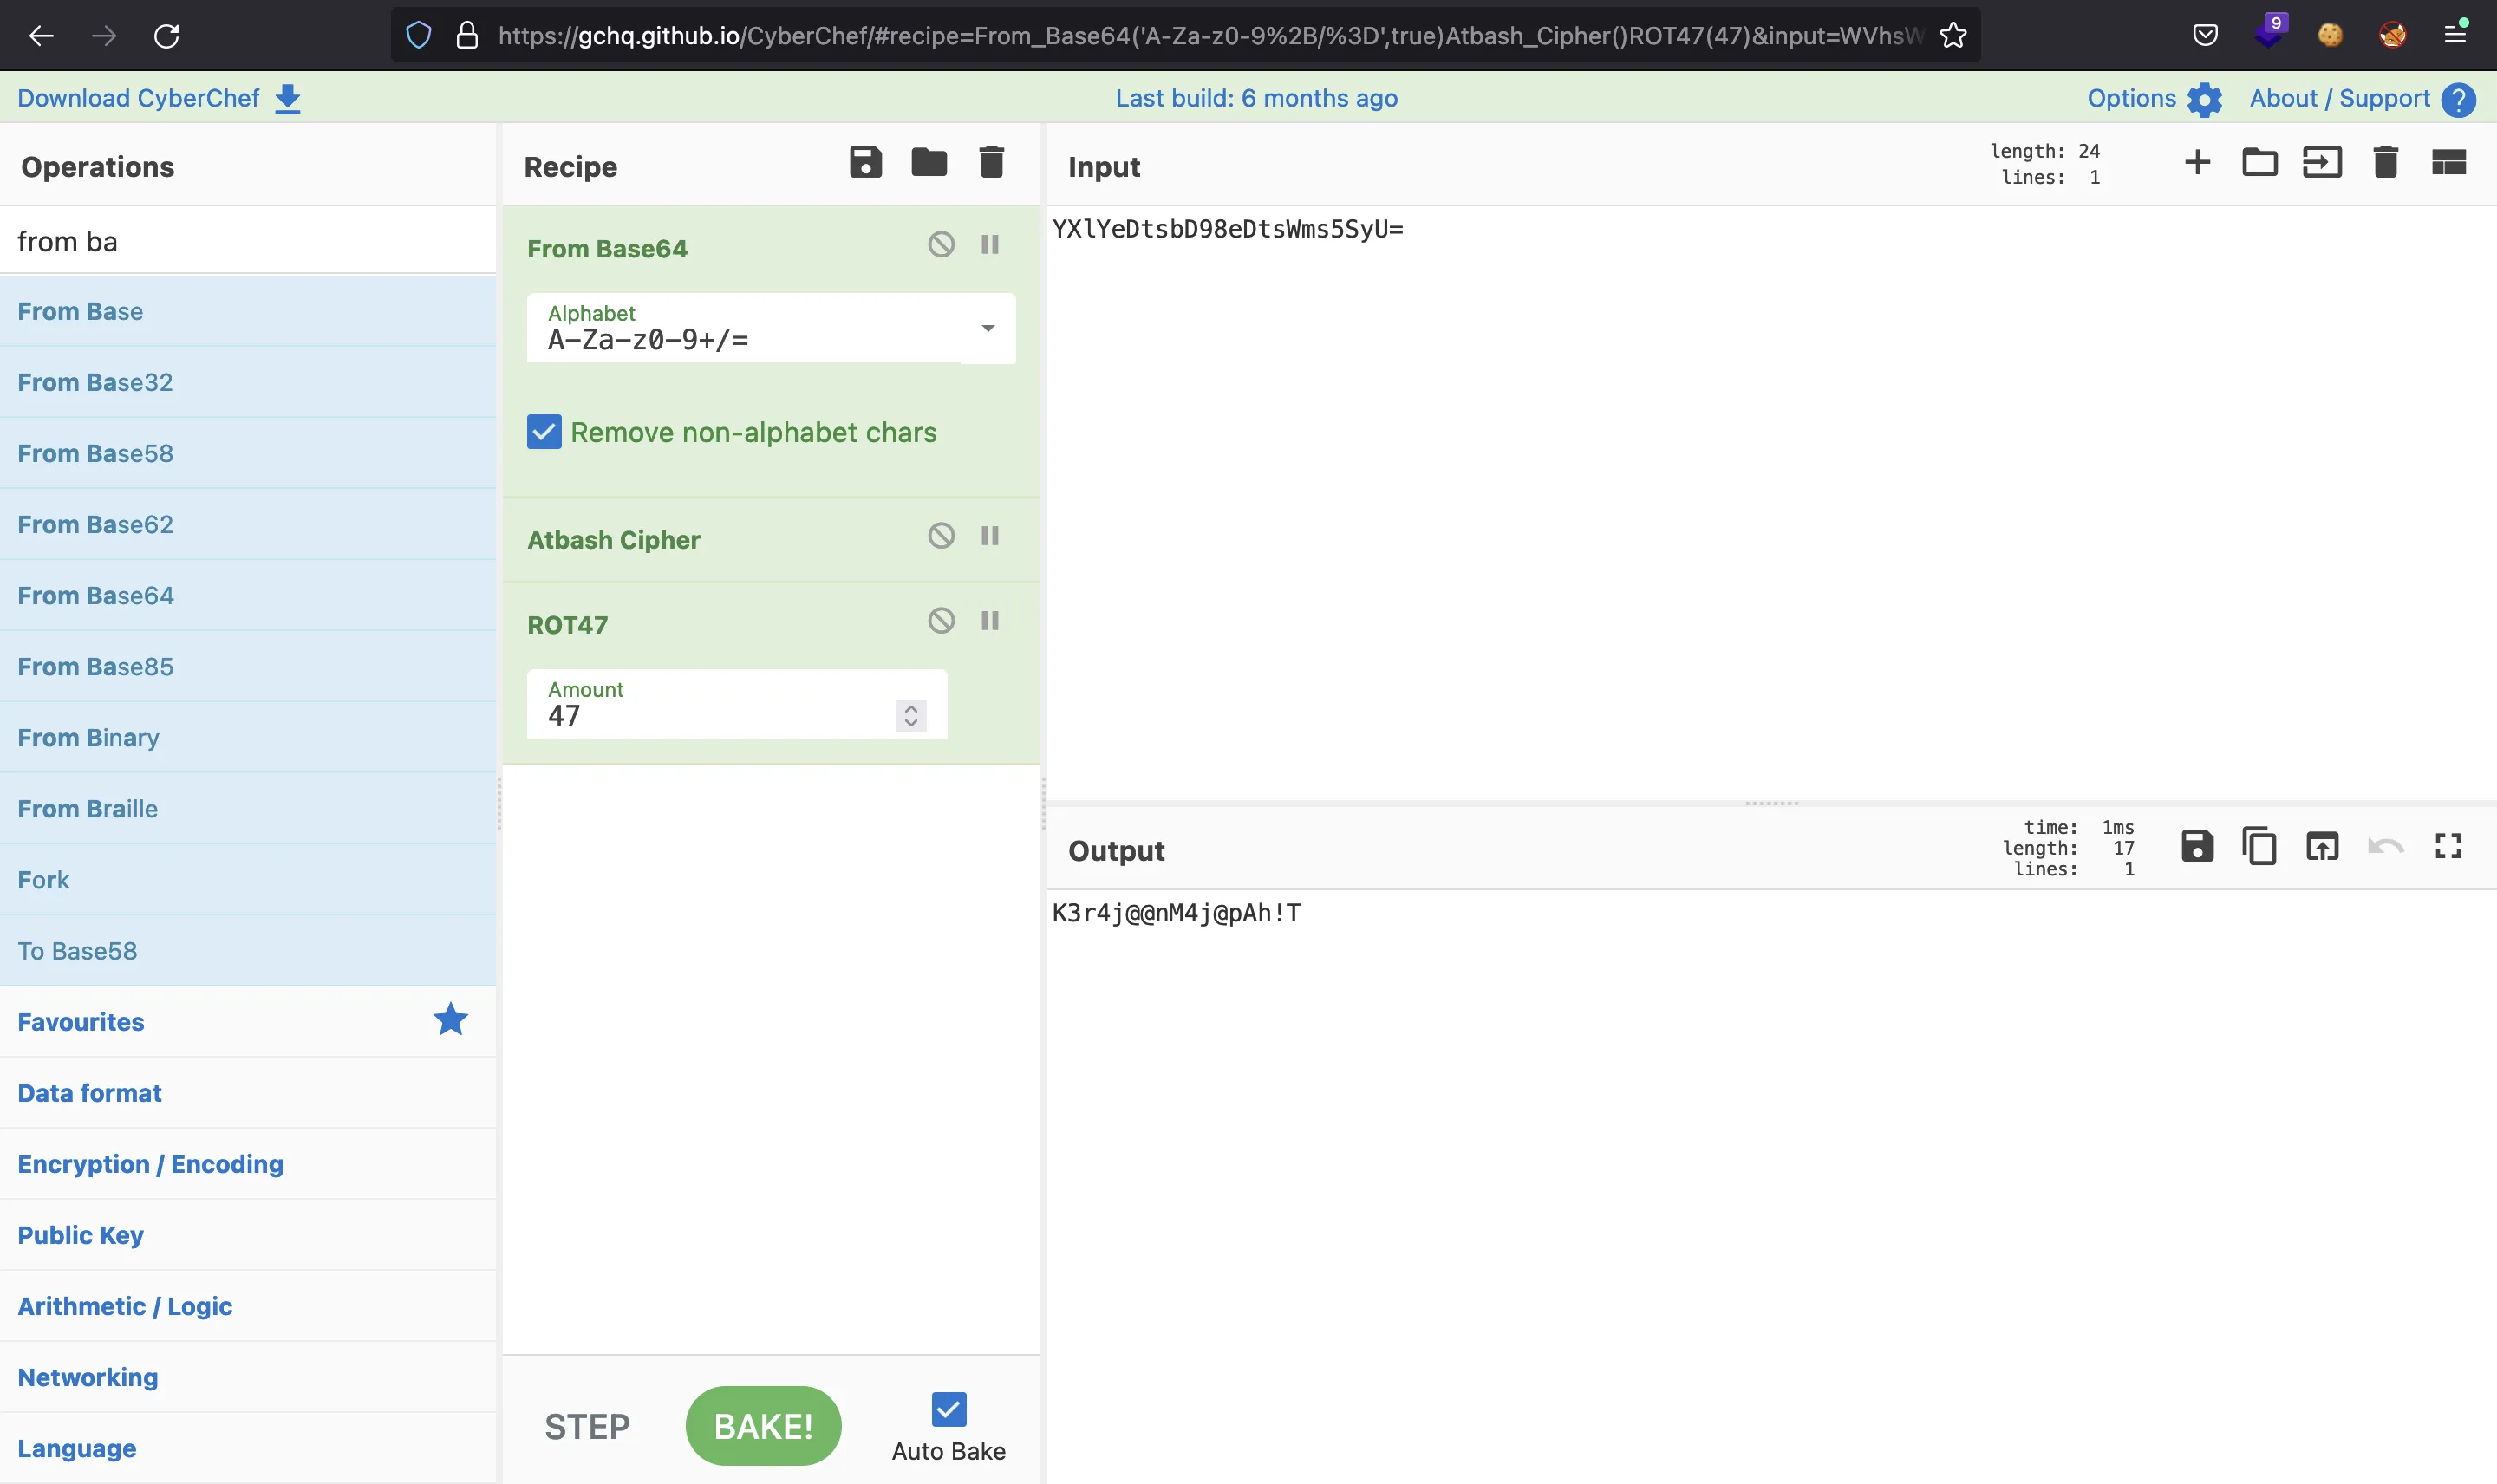The image size is (2497, 1484).
Task: Adjust the ROT47 amount stepper
Action: click(912, 713)
